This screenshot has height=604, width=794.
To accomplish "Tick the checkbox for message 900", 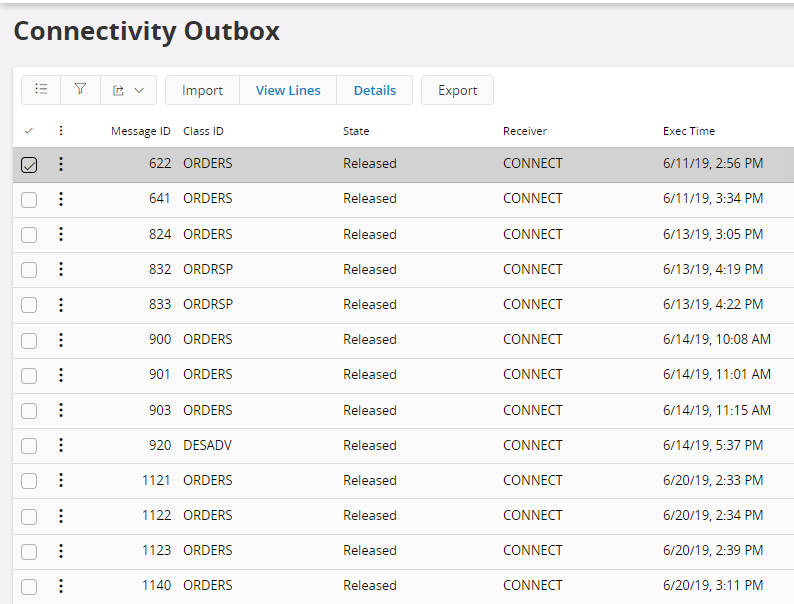I will [x=29, y=340].
